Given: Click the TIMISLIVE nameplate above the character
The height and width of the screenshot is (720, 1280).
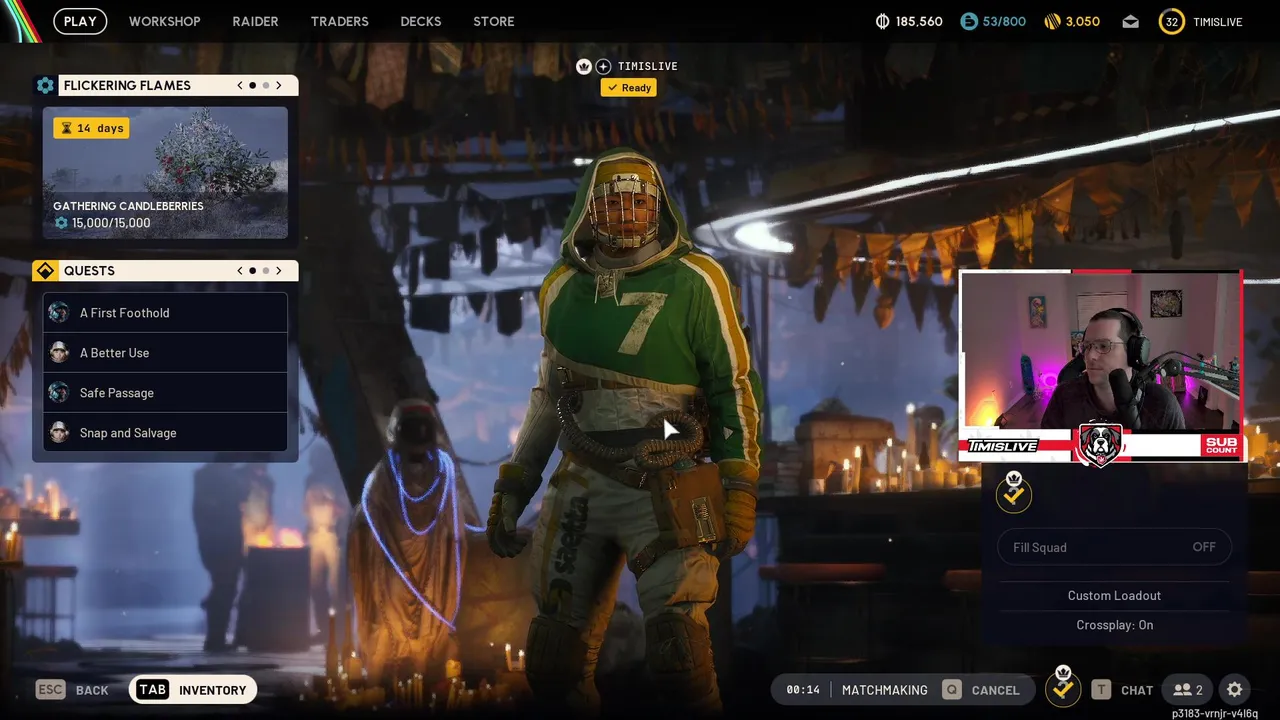Looking at the screenshot, I should (647, 66).
